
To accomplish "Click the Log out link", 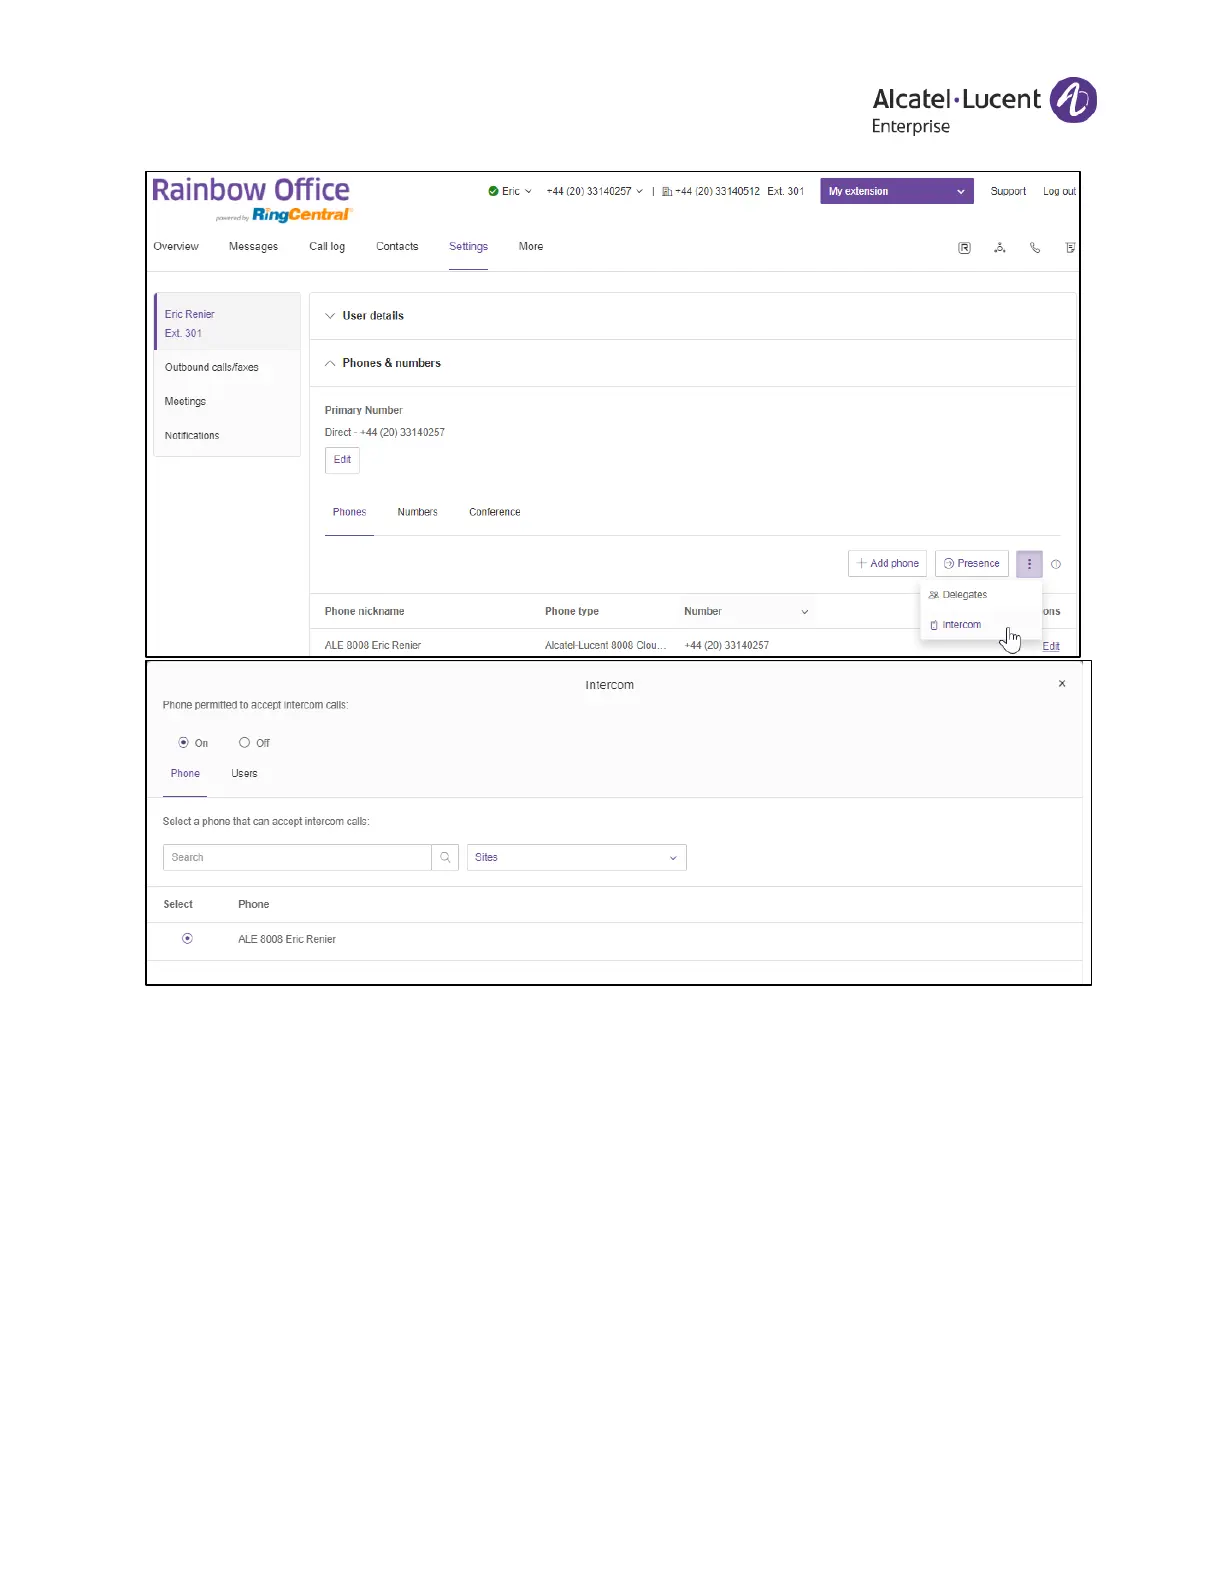I will click(x=1059, y=191).
